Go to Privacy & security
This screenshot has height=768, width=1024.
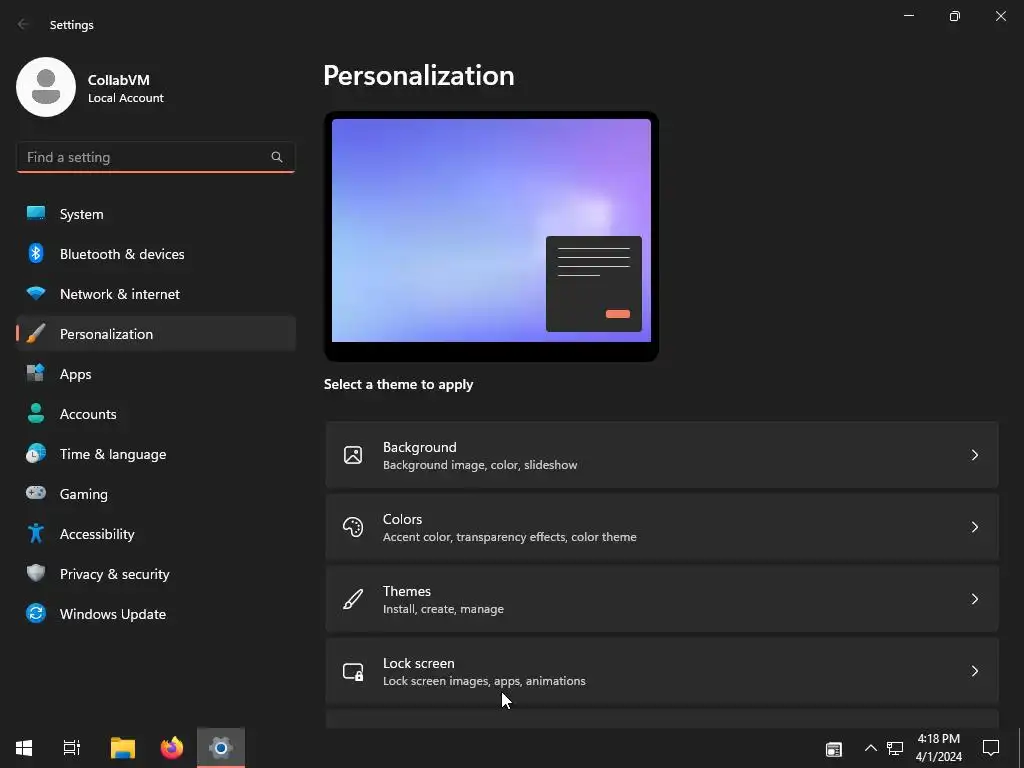click(x=156, y=573)
